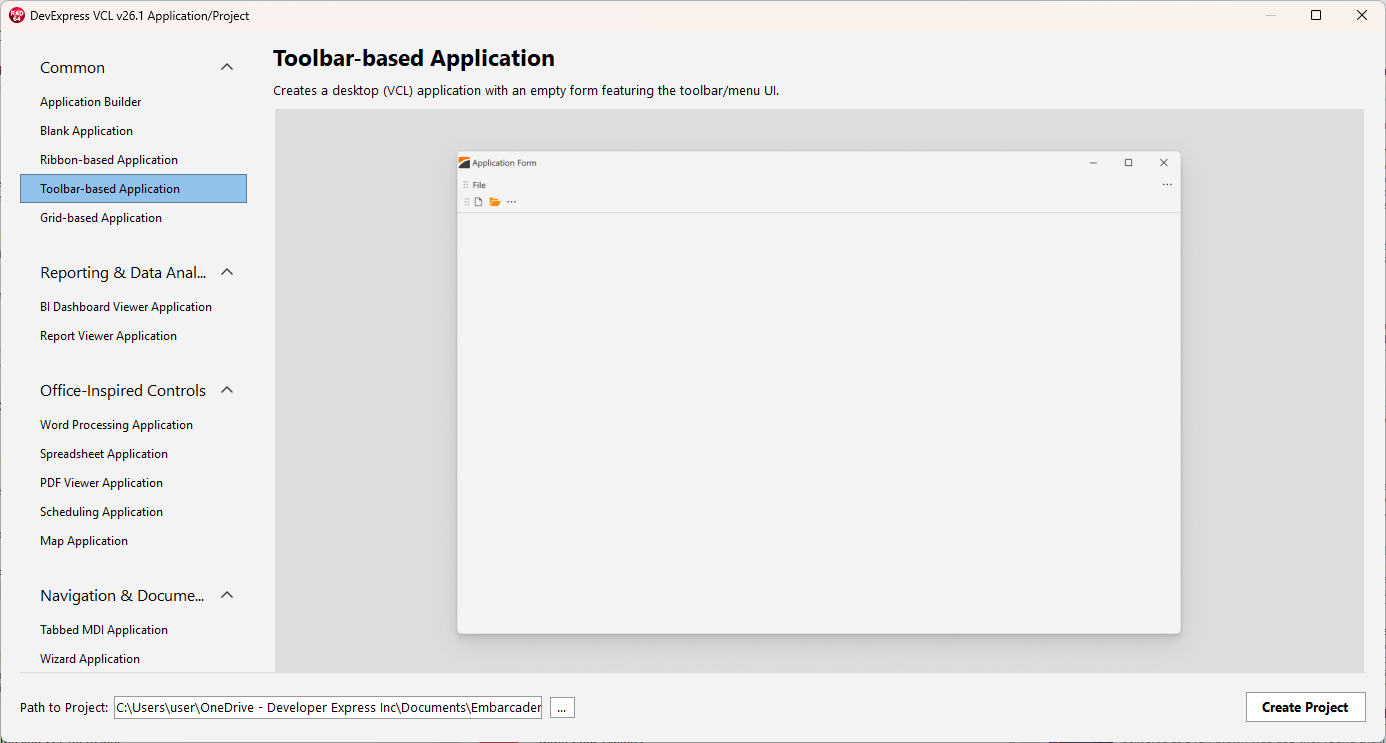Screen dimensions: 1386x743
Task: Choose Wizard Application template
Action: [133, 659]
